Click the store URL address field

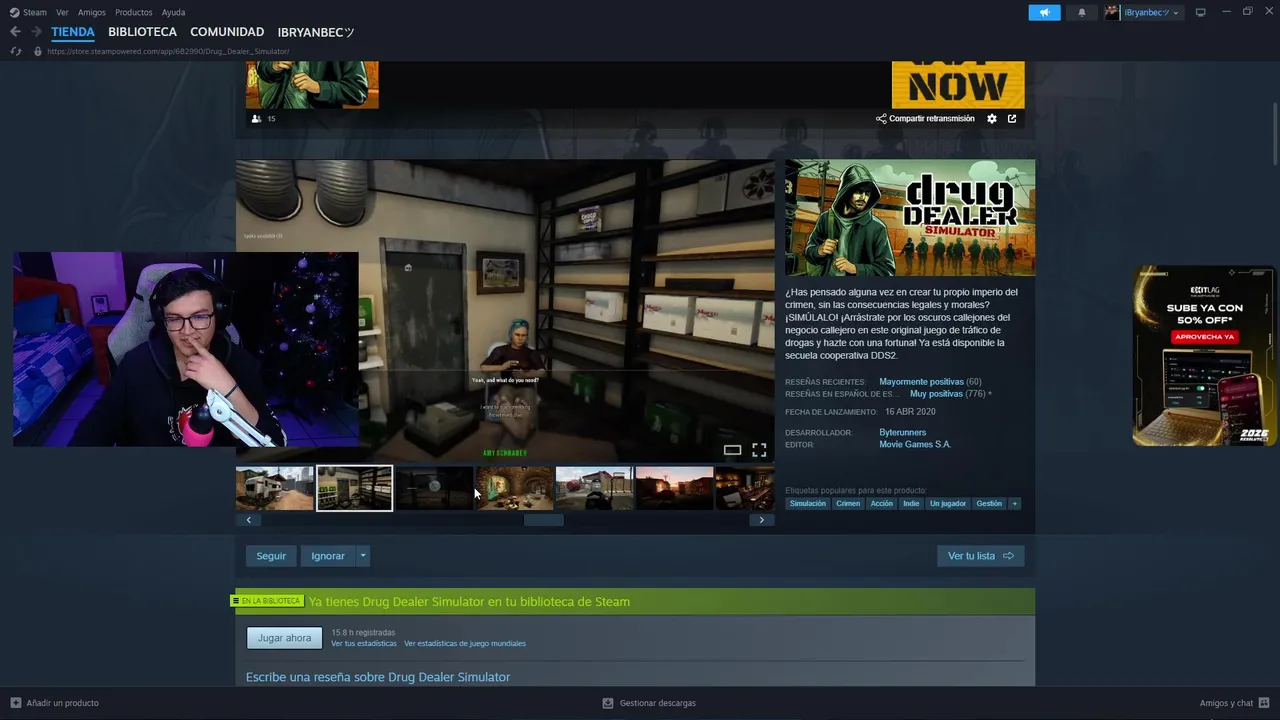(168, 51)
